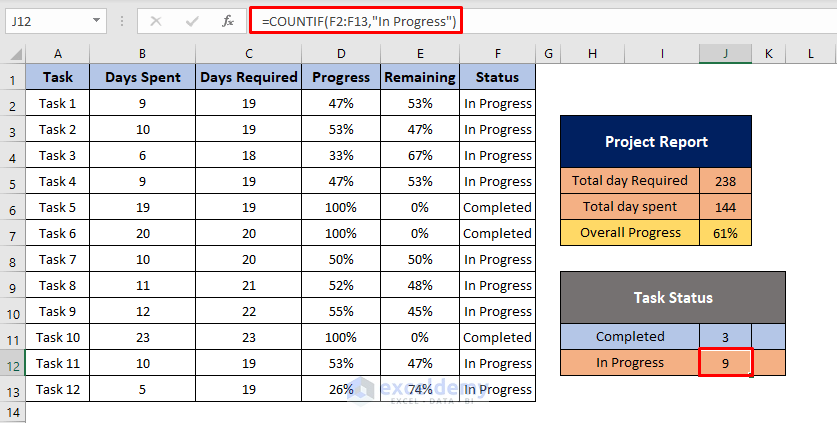
Task: Select Task 7 Status cell In Progress
Action: tap(498, 260)
